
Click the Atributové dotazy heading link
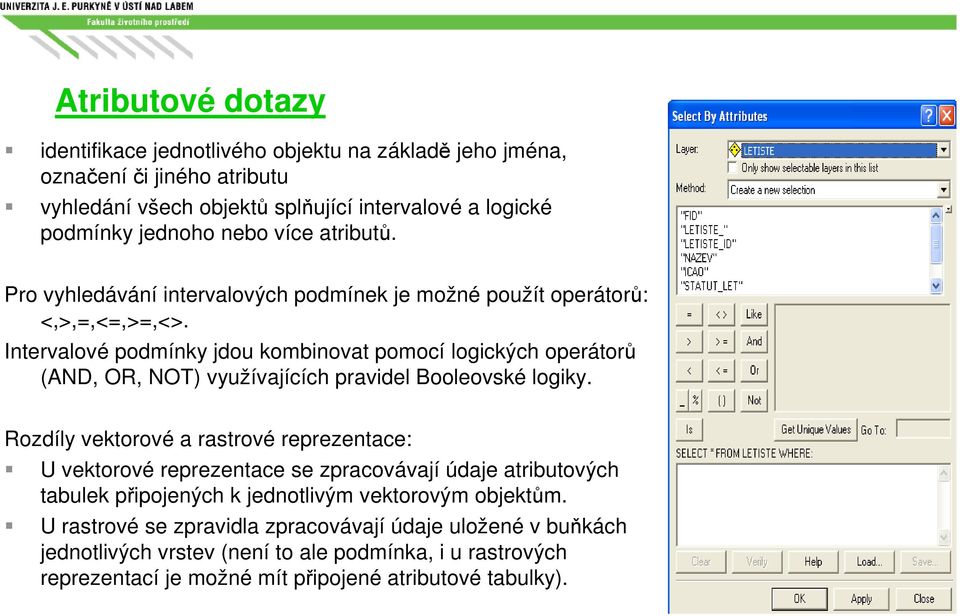(190, 101)
